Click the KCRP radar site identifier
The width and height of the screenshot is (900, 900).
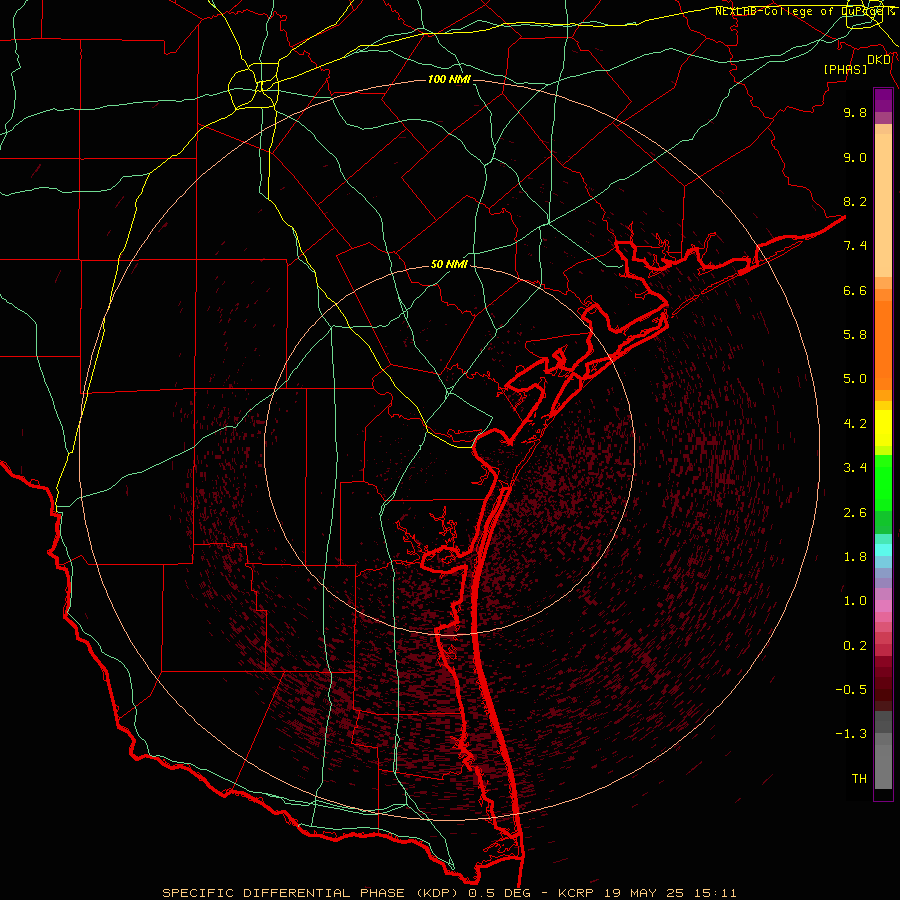coord(577,893)
